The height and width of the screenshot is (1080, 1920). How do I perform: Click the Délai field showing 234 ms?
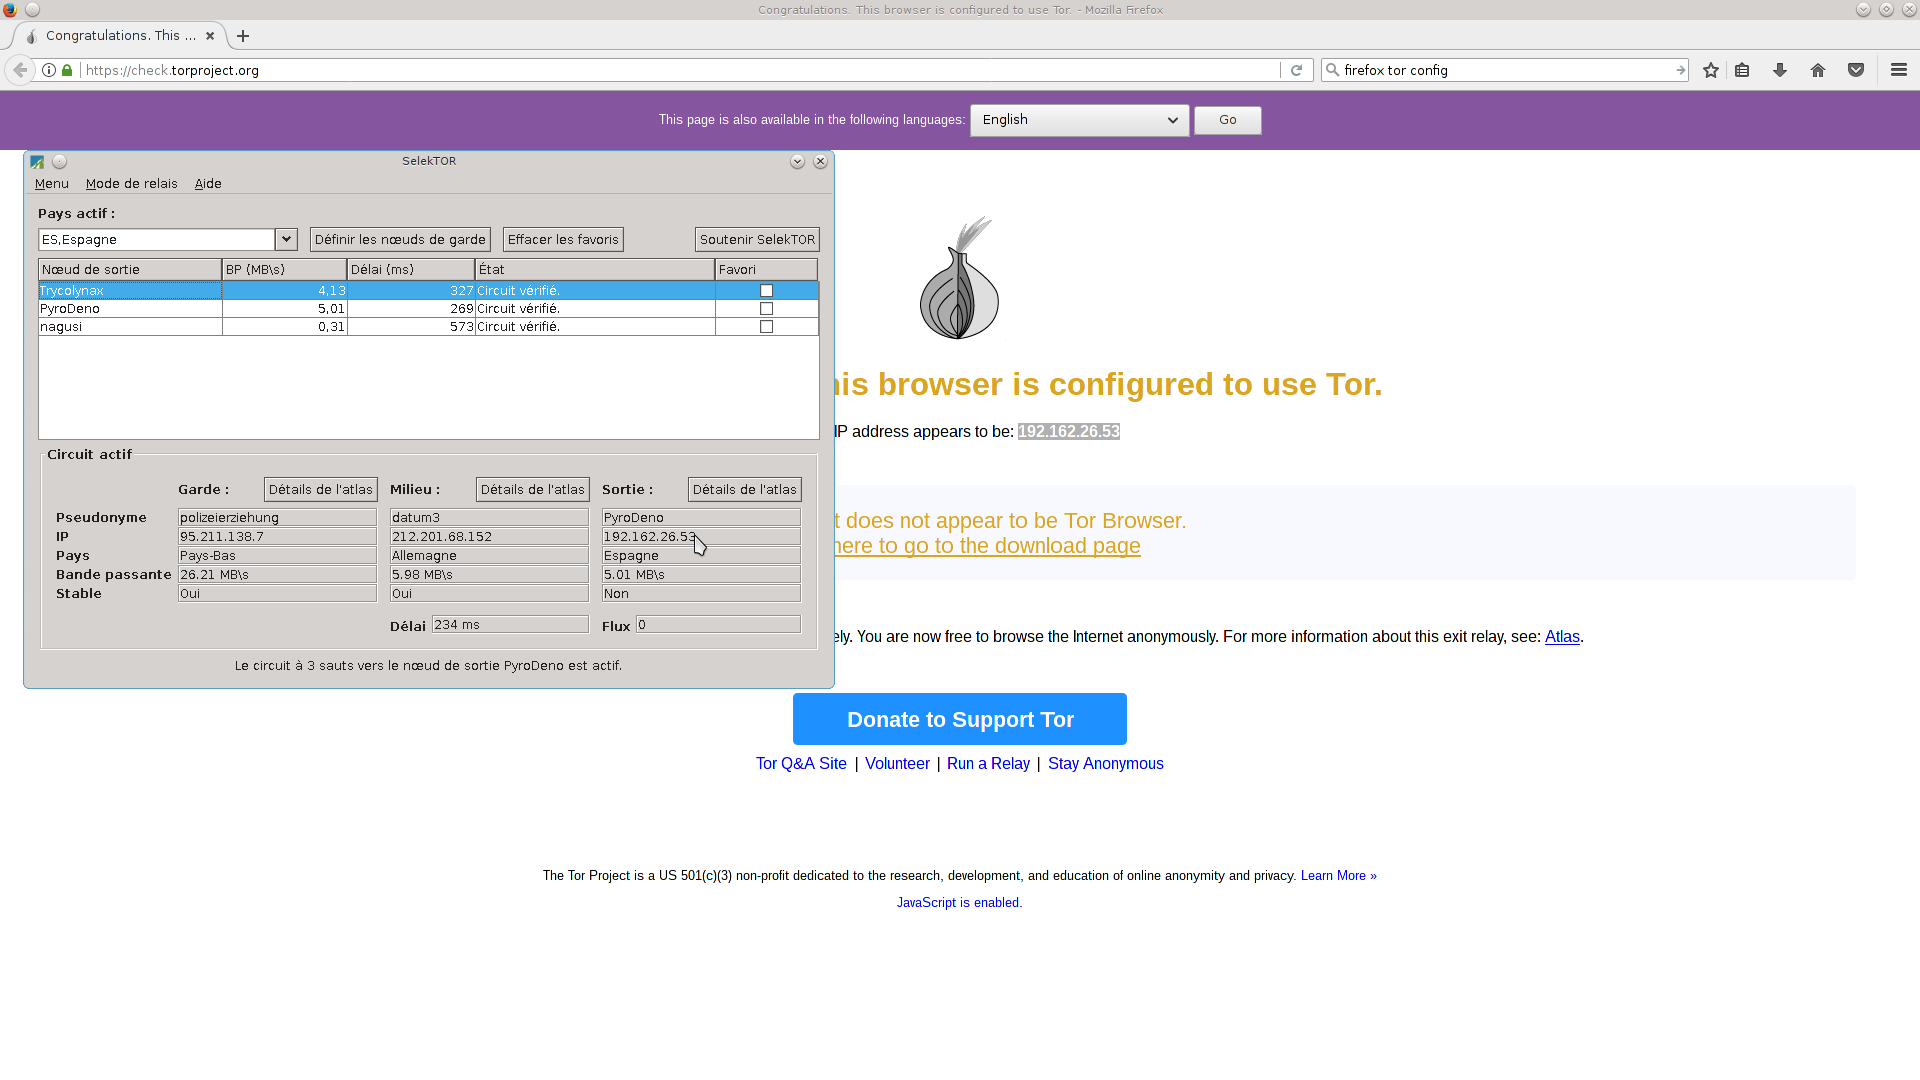(510, 625)
